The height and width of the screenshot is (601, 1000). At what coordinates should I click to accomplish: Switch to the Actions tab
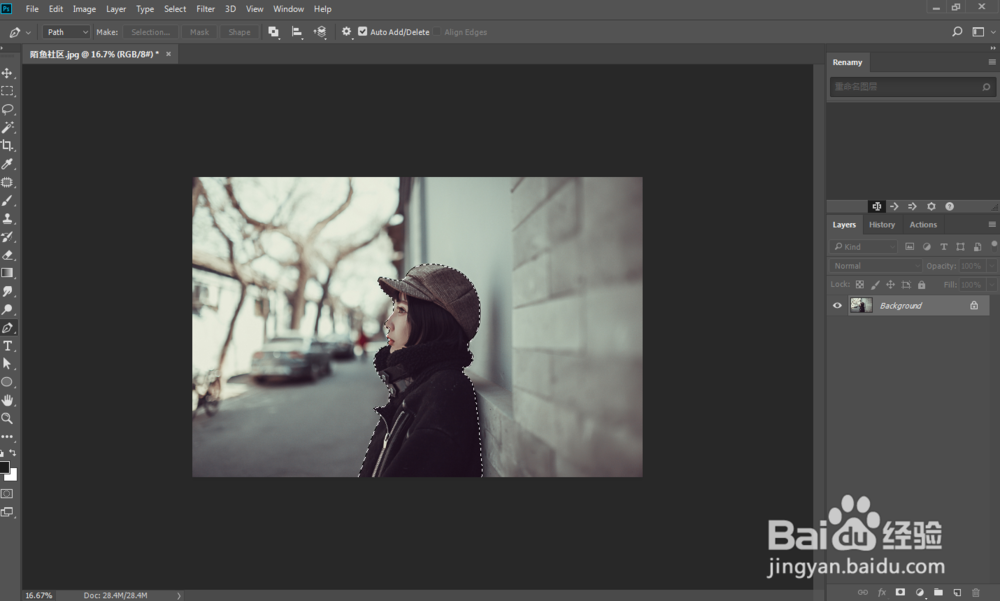(x=923, y=225)
